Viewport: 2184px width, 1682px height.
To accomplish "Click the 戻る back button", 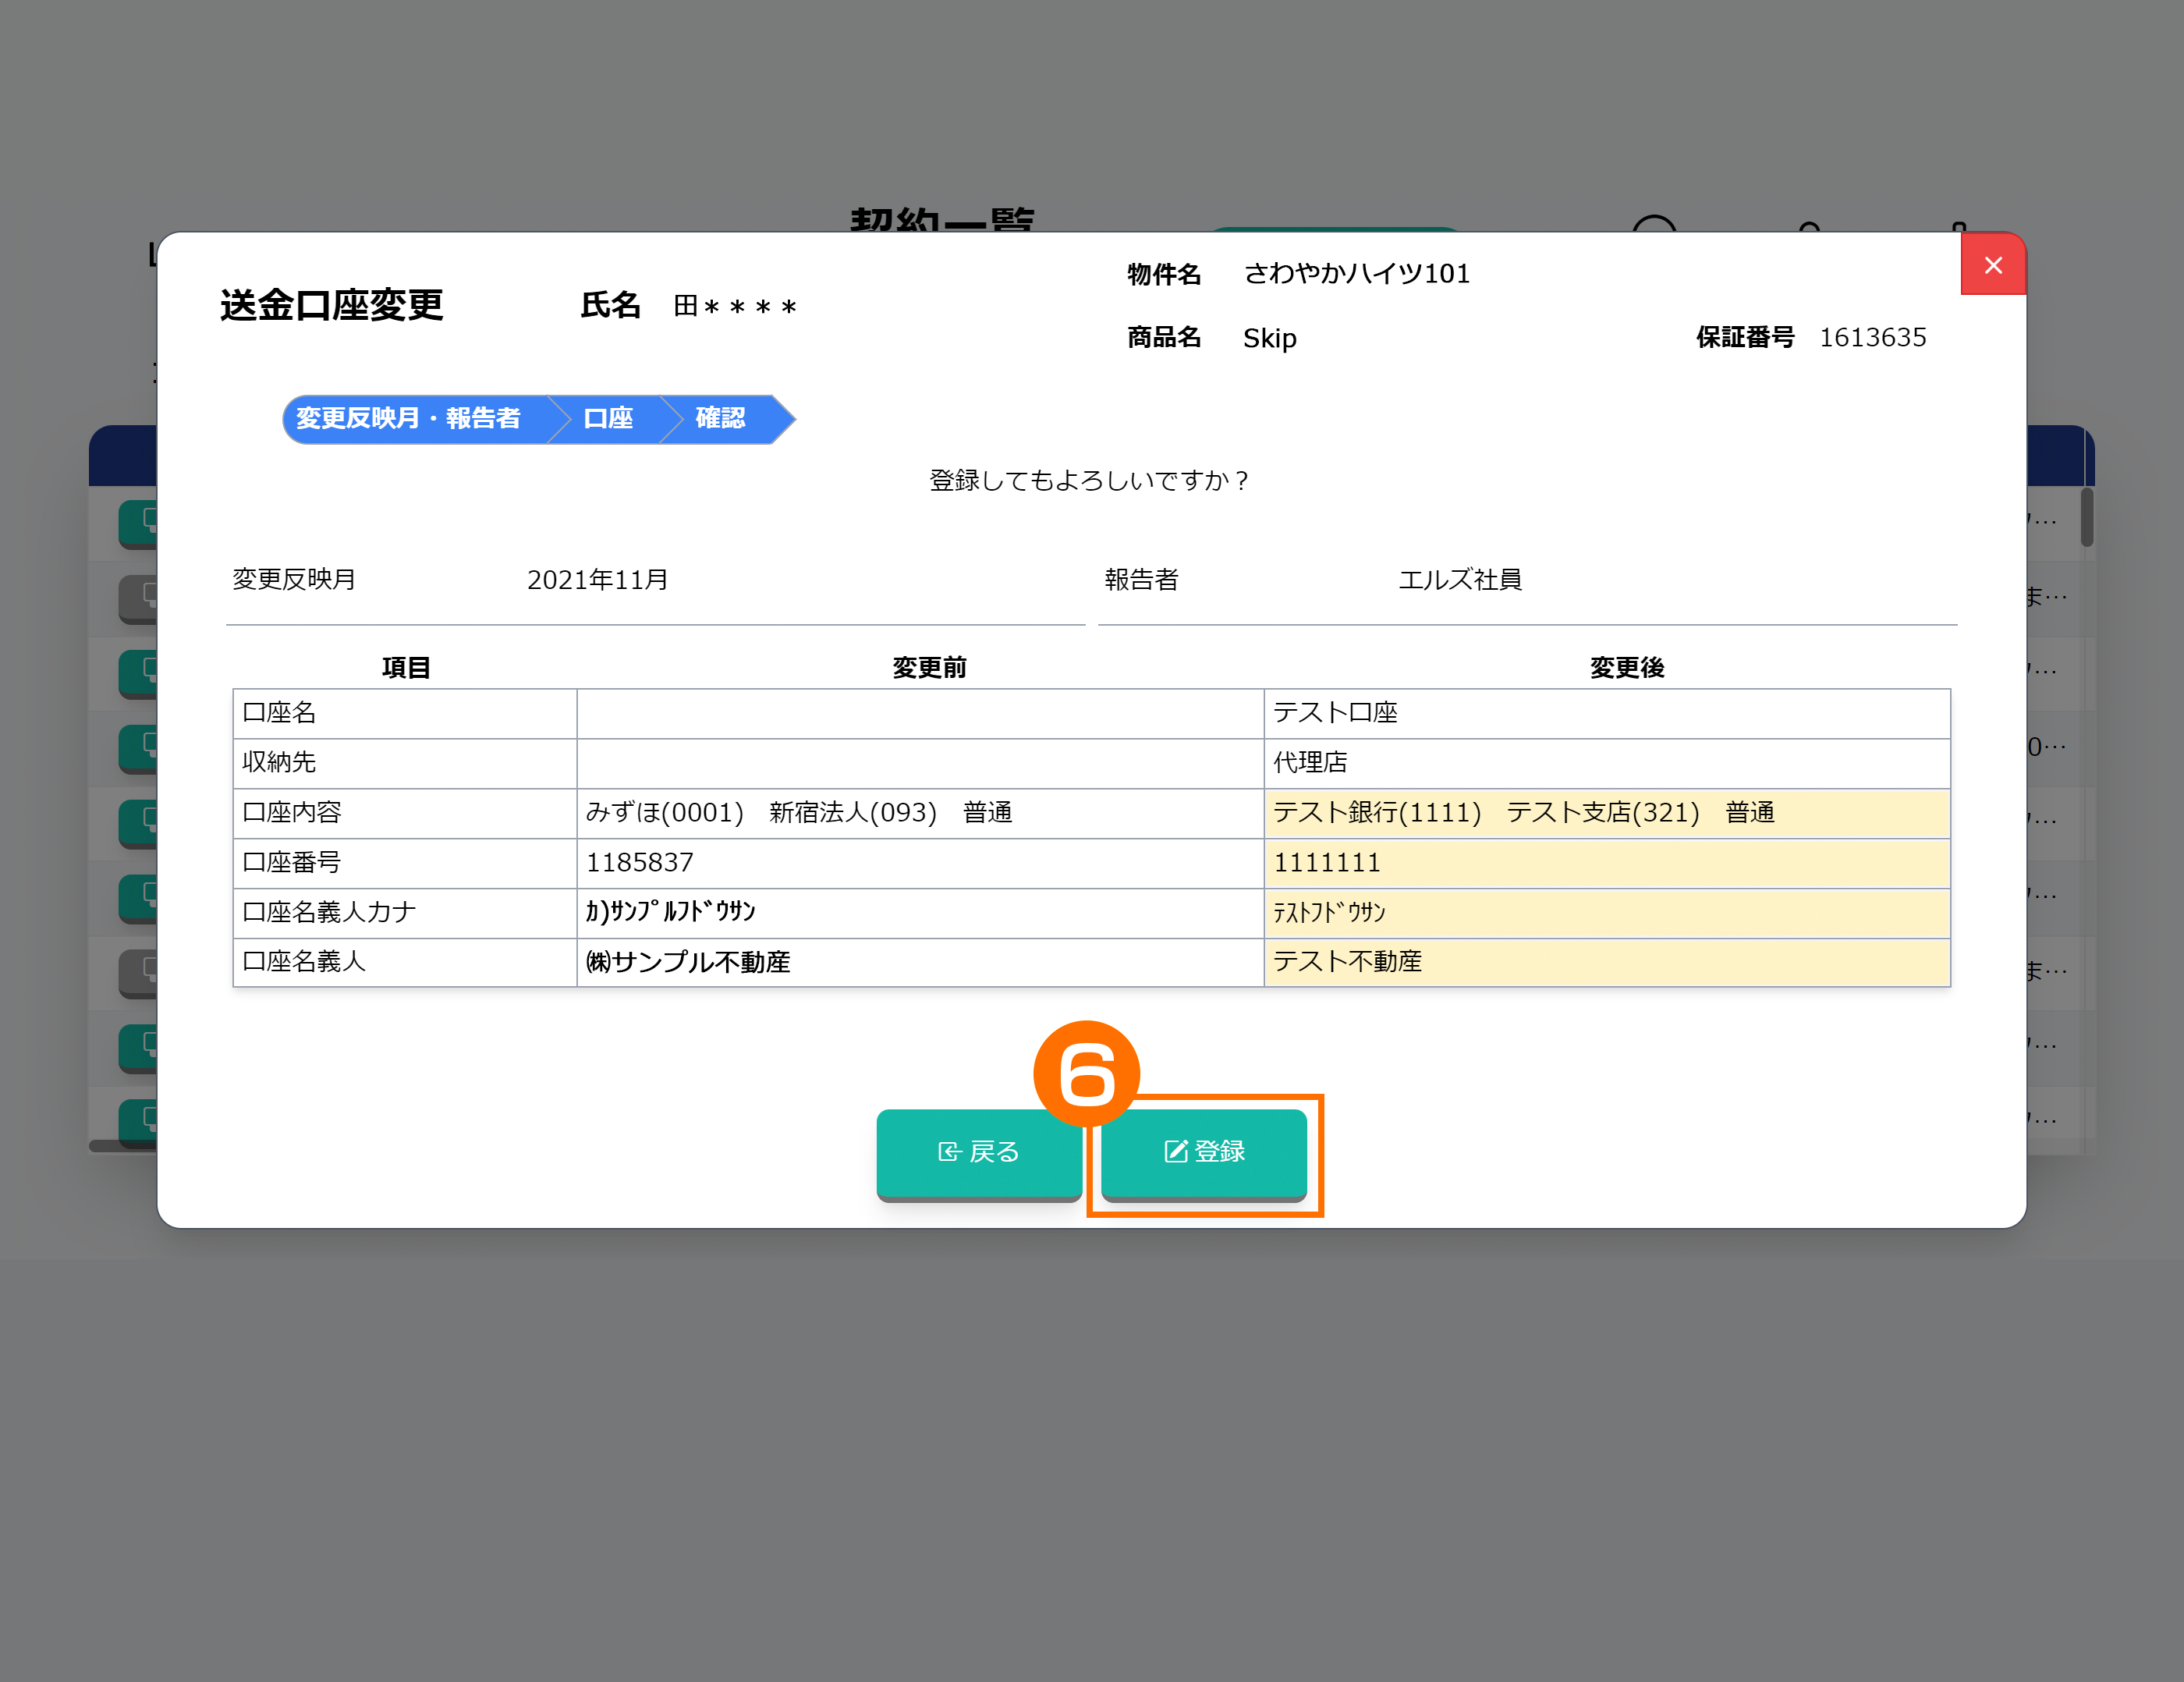I will tap(979, 1152).
